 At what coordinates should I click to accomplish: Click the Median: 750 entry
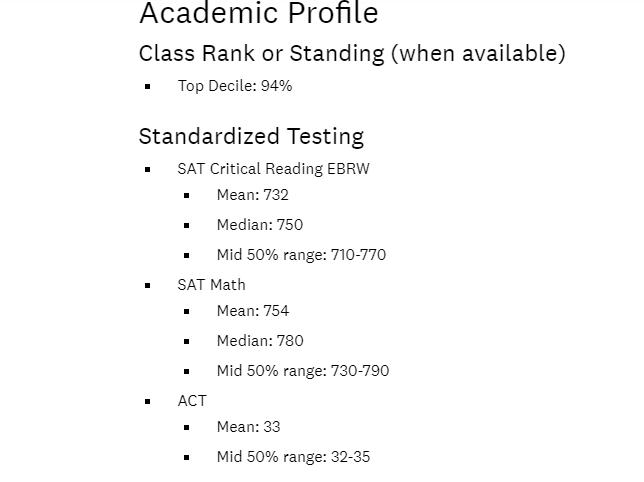(260, 225)
